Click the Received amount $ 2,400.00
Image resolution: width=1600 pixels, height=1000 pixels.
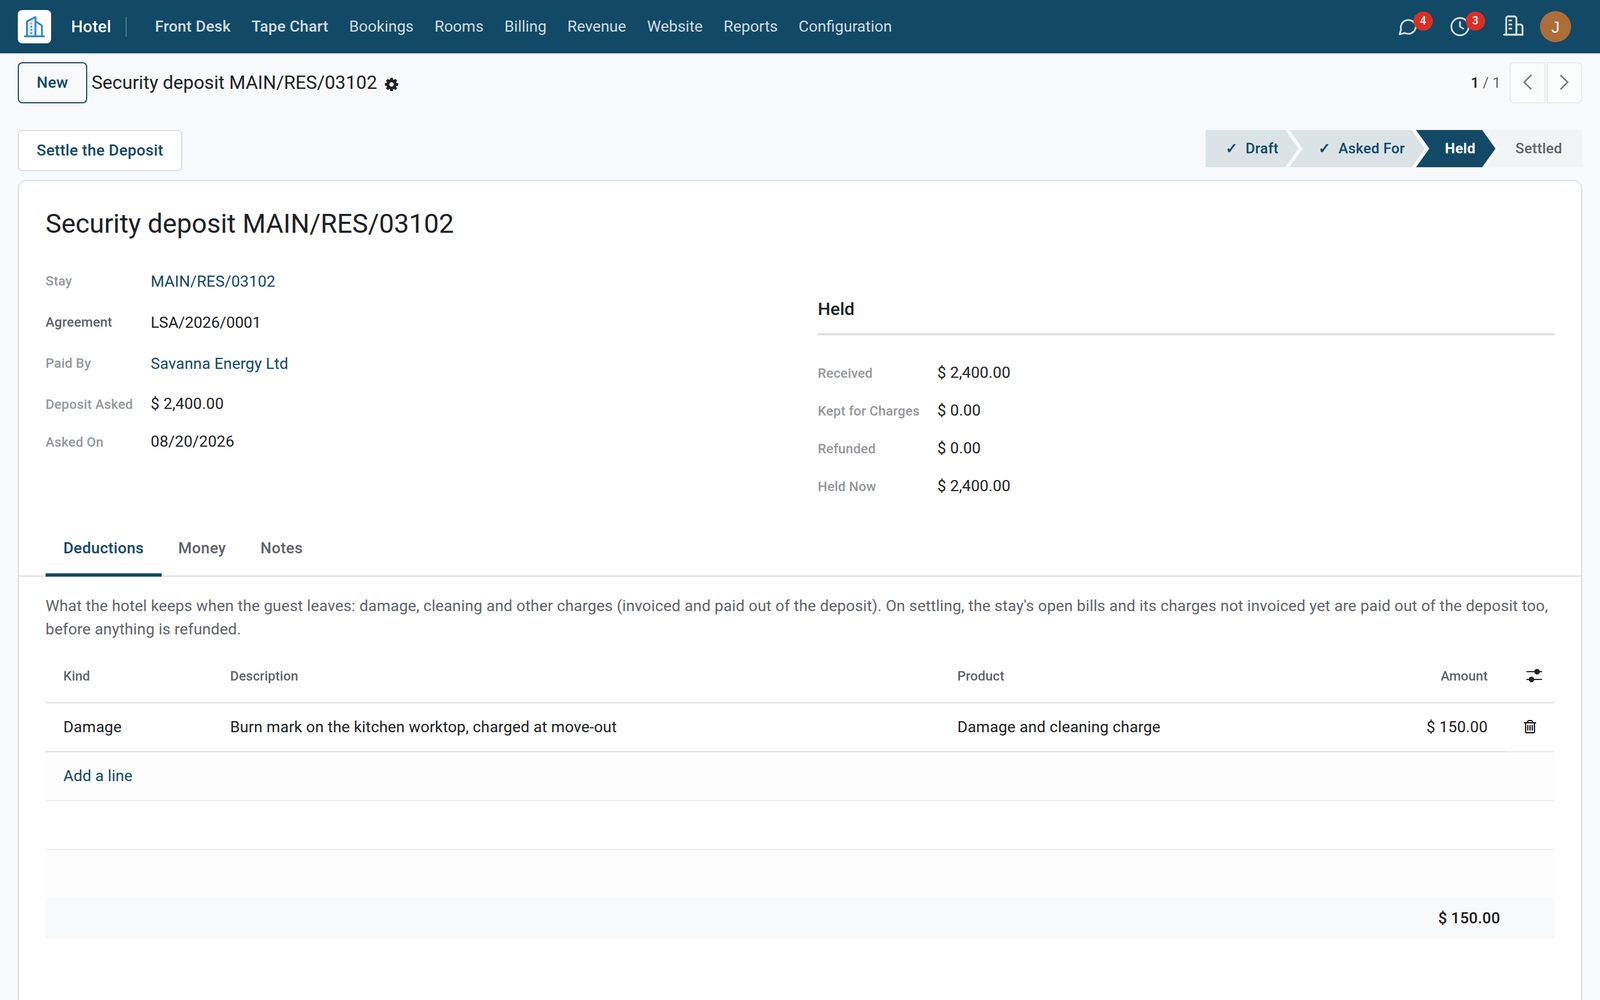click(x=974, y=372)
